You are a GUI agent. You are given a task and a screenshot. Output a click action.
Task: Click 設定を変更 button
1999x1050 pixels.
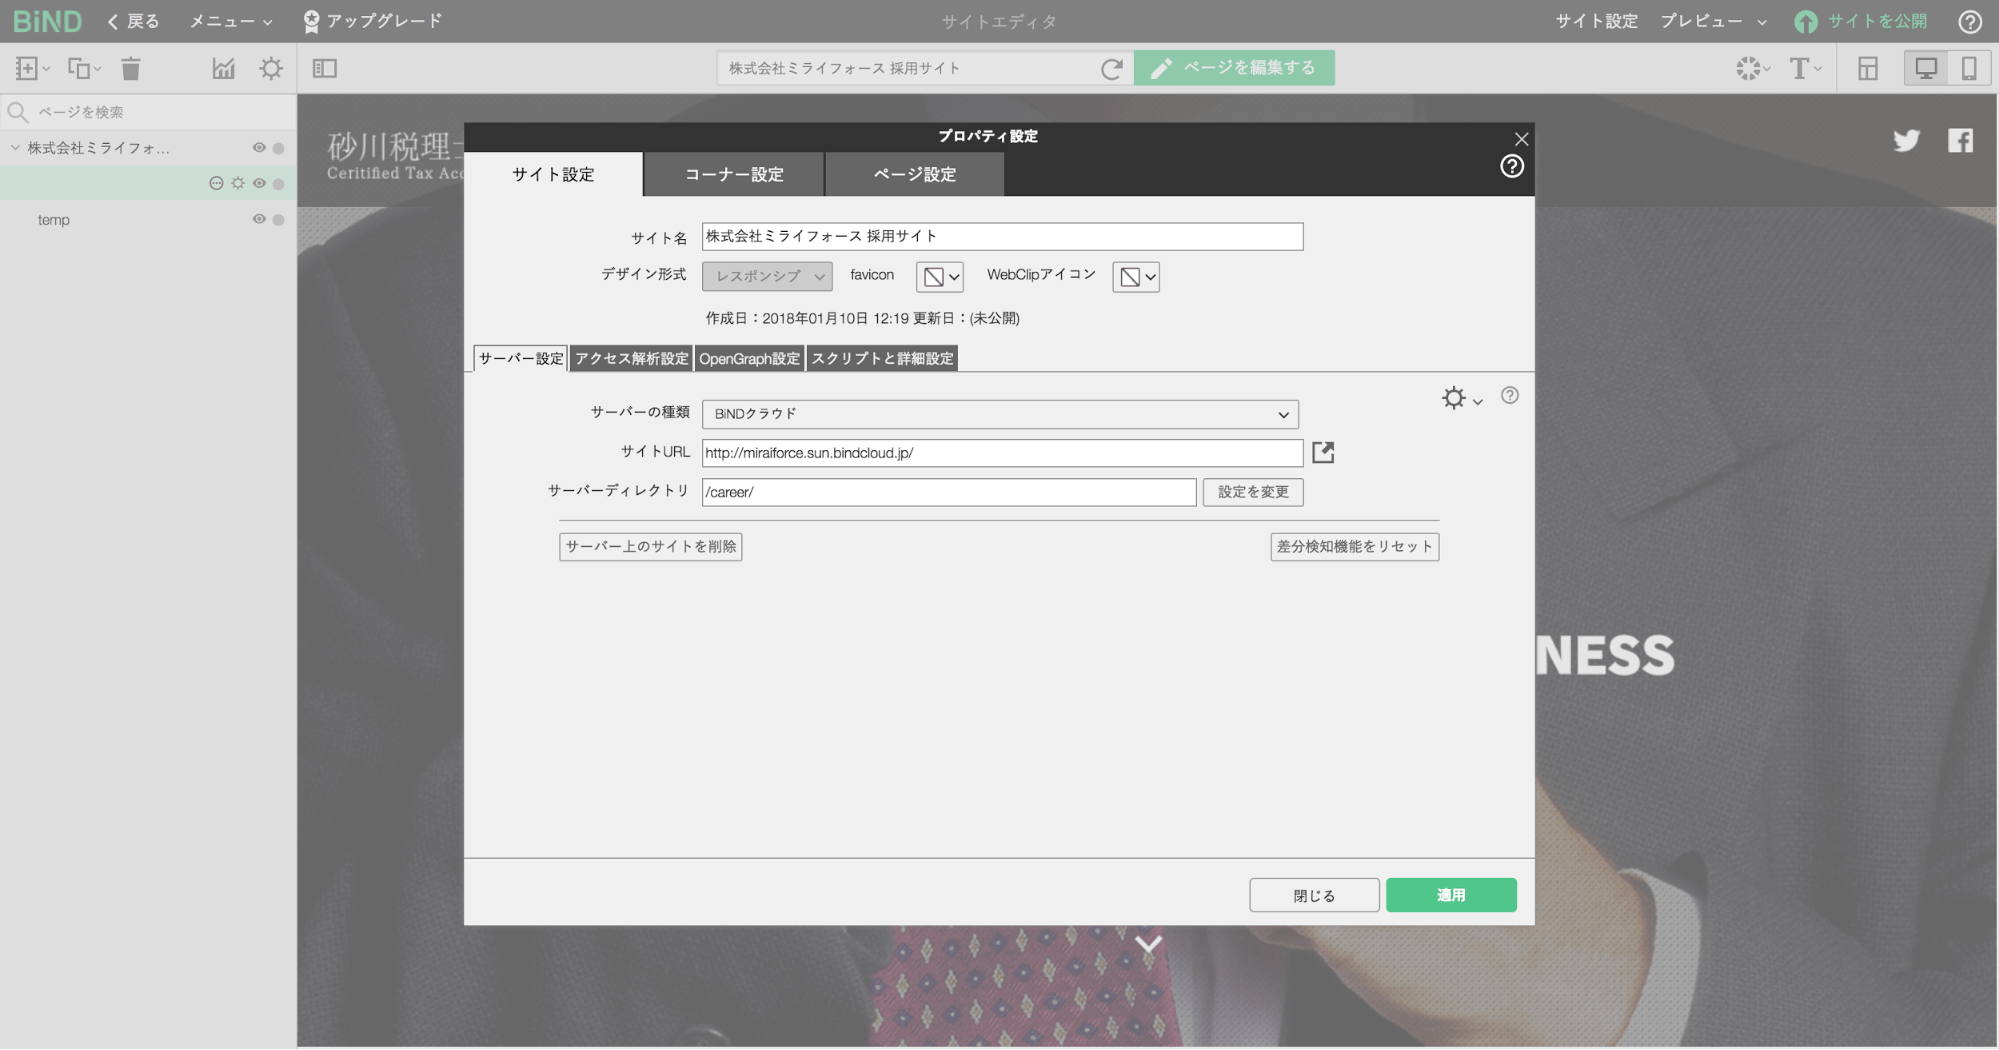[1253, 492]
